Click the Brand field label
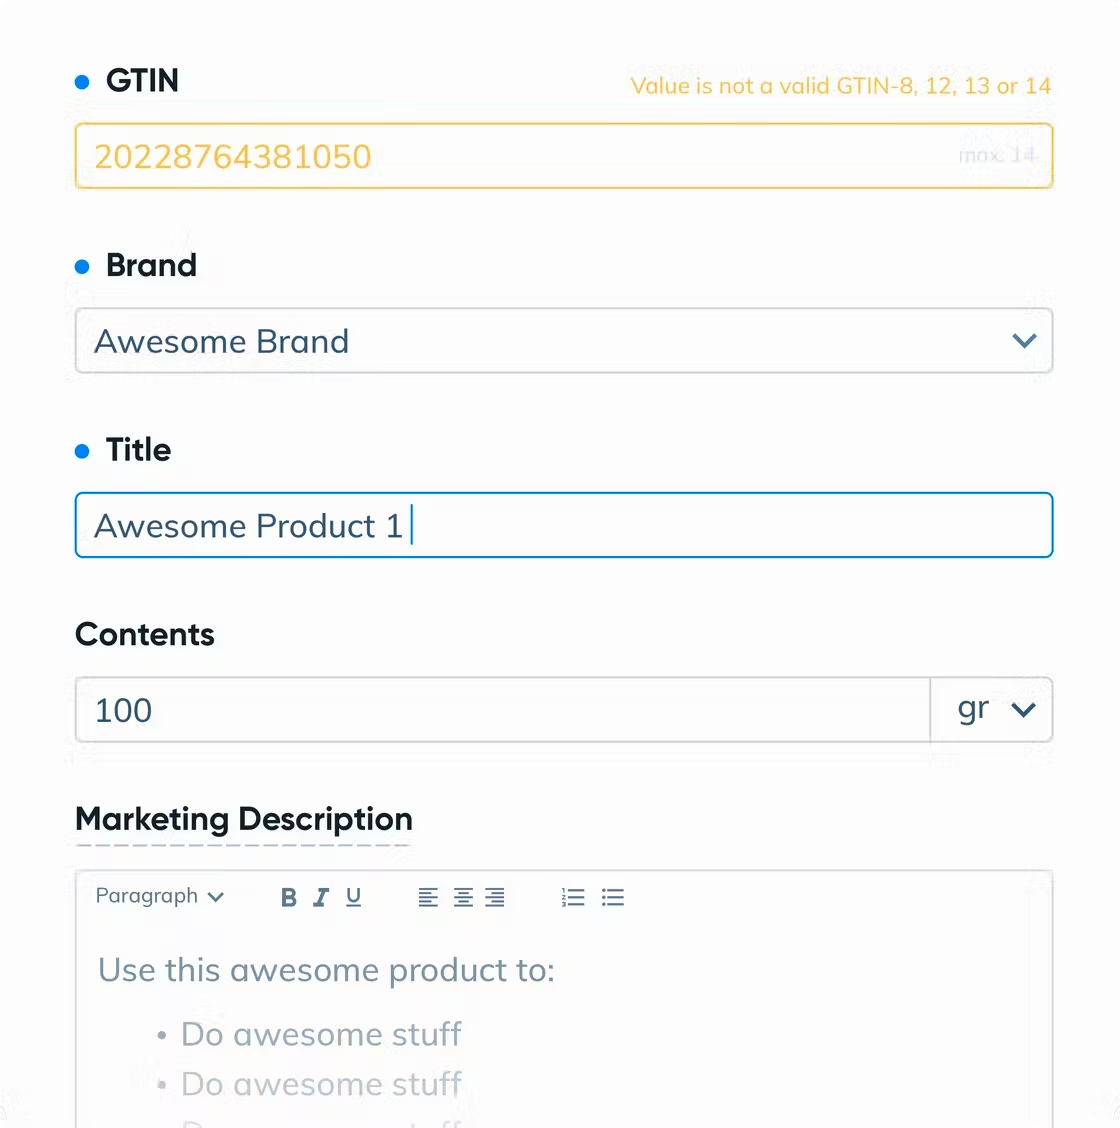The image size is (1120, 1128). click(151, 265)
